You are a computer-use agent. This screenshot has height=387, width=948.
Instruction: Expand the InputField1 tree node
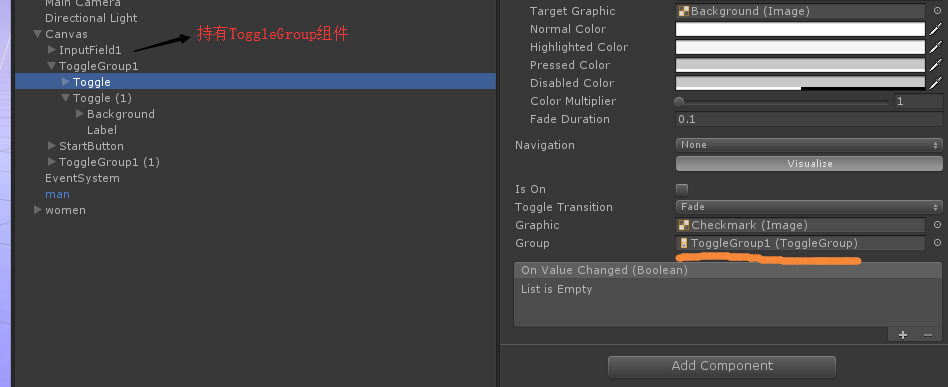tap(52, 50)
